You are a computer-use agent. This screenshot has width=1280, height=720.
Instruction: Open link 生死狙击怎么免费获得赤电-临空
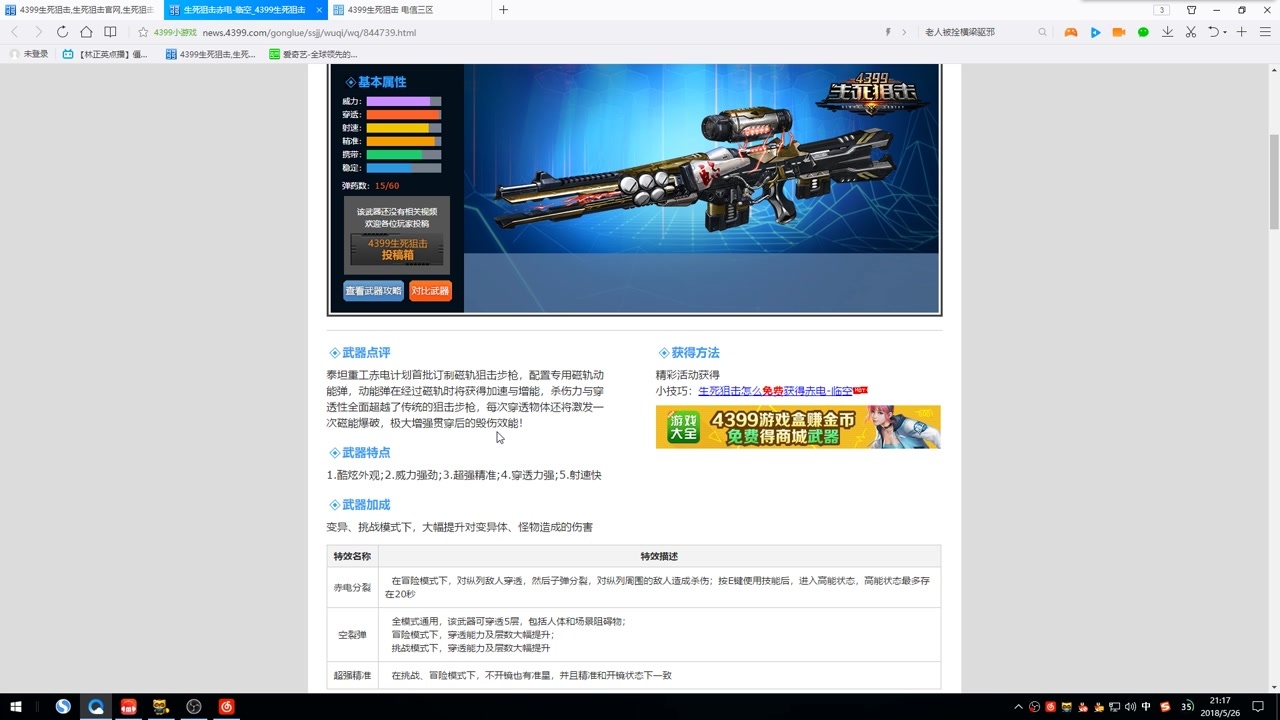[x=775, y=391]
